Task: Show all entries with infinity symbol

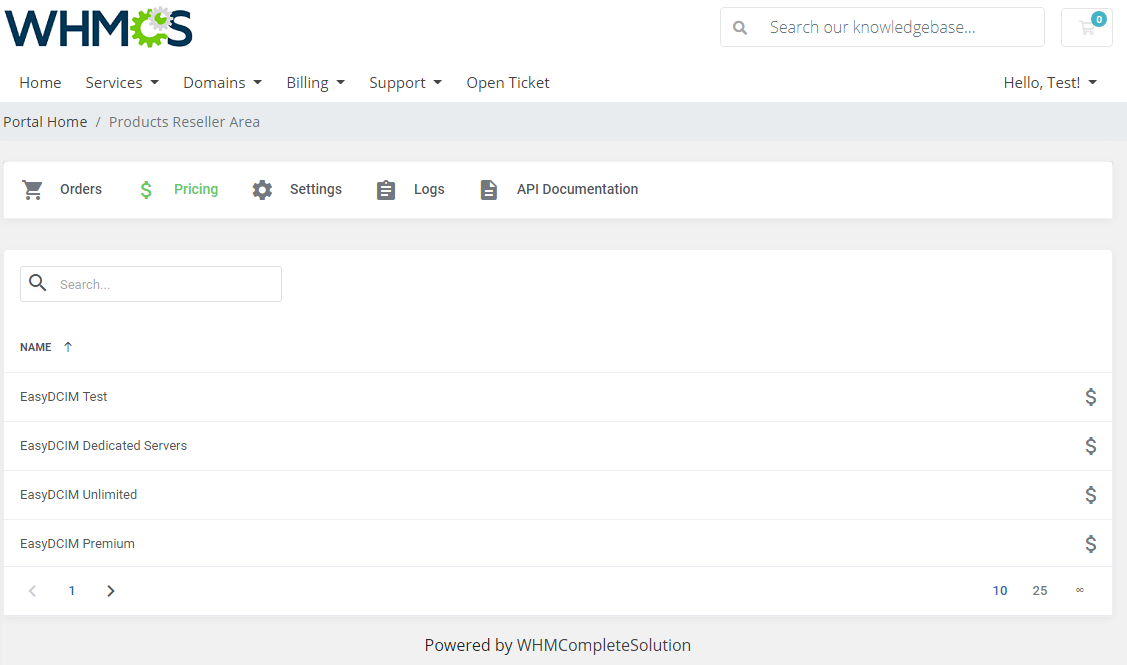Action: pyautogui.click(x=1080, y=590)
